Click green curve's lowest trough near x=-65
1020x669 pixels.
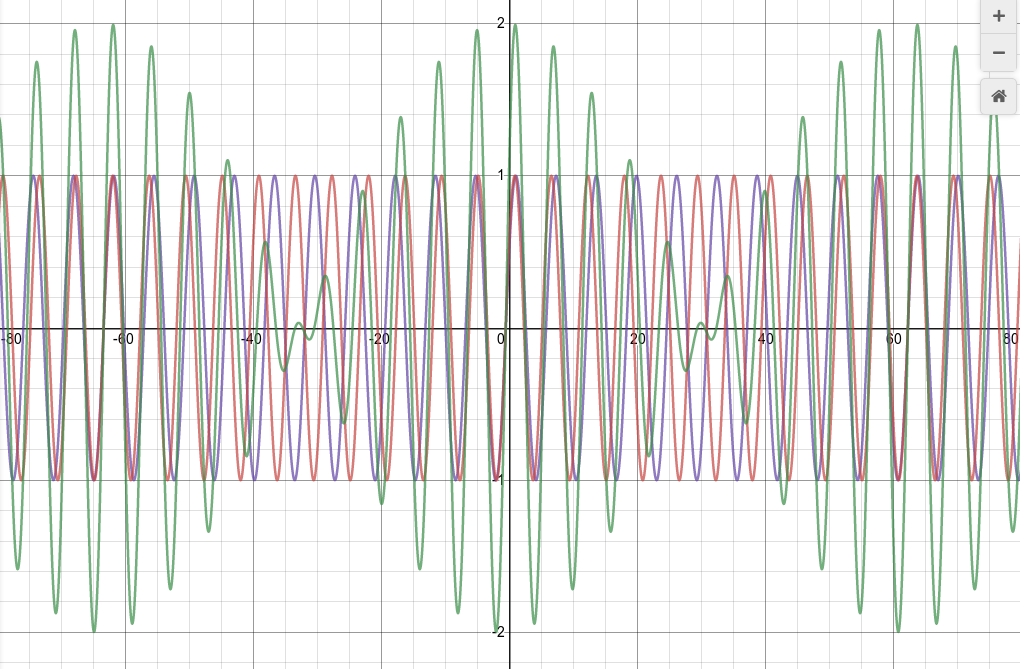[94, 630]
